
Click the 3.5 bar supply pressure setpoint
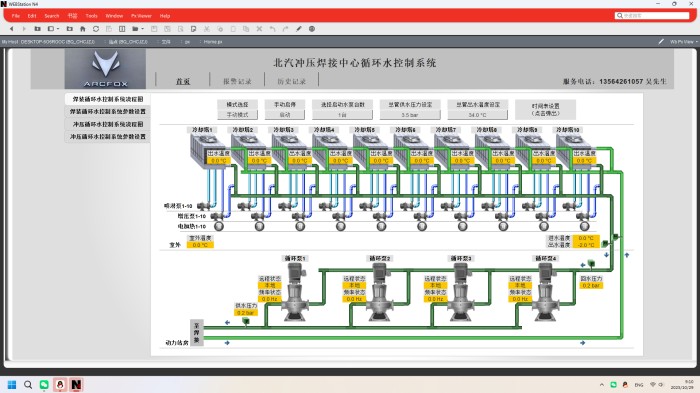coord(410,115)
